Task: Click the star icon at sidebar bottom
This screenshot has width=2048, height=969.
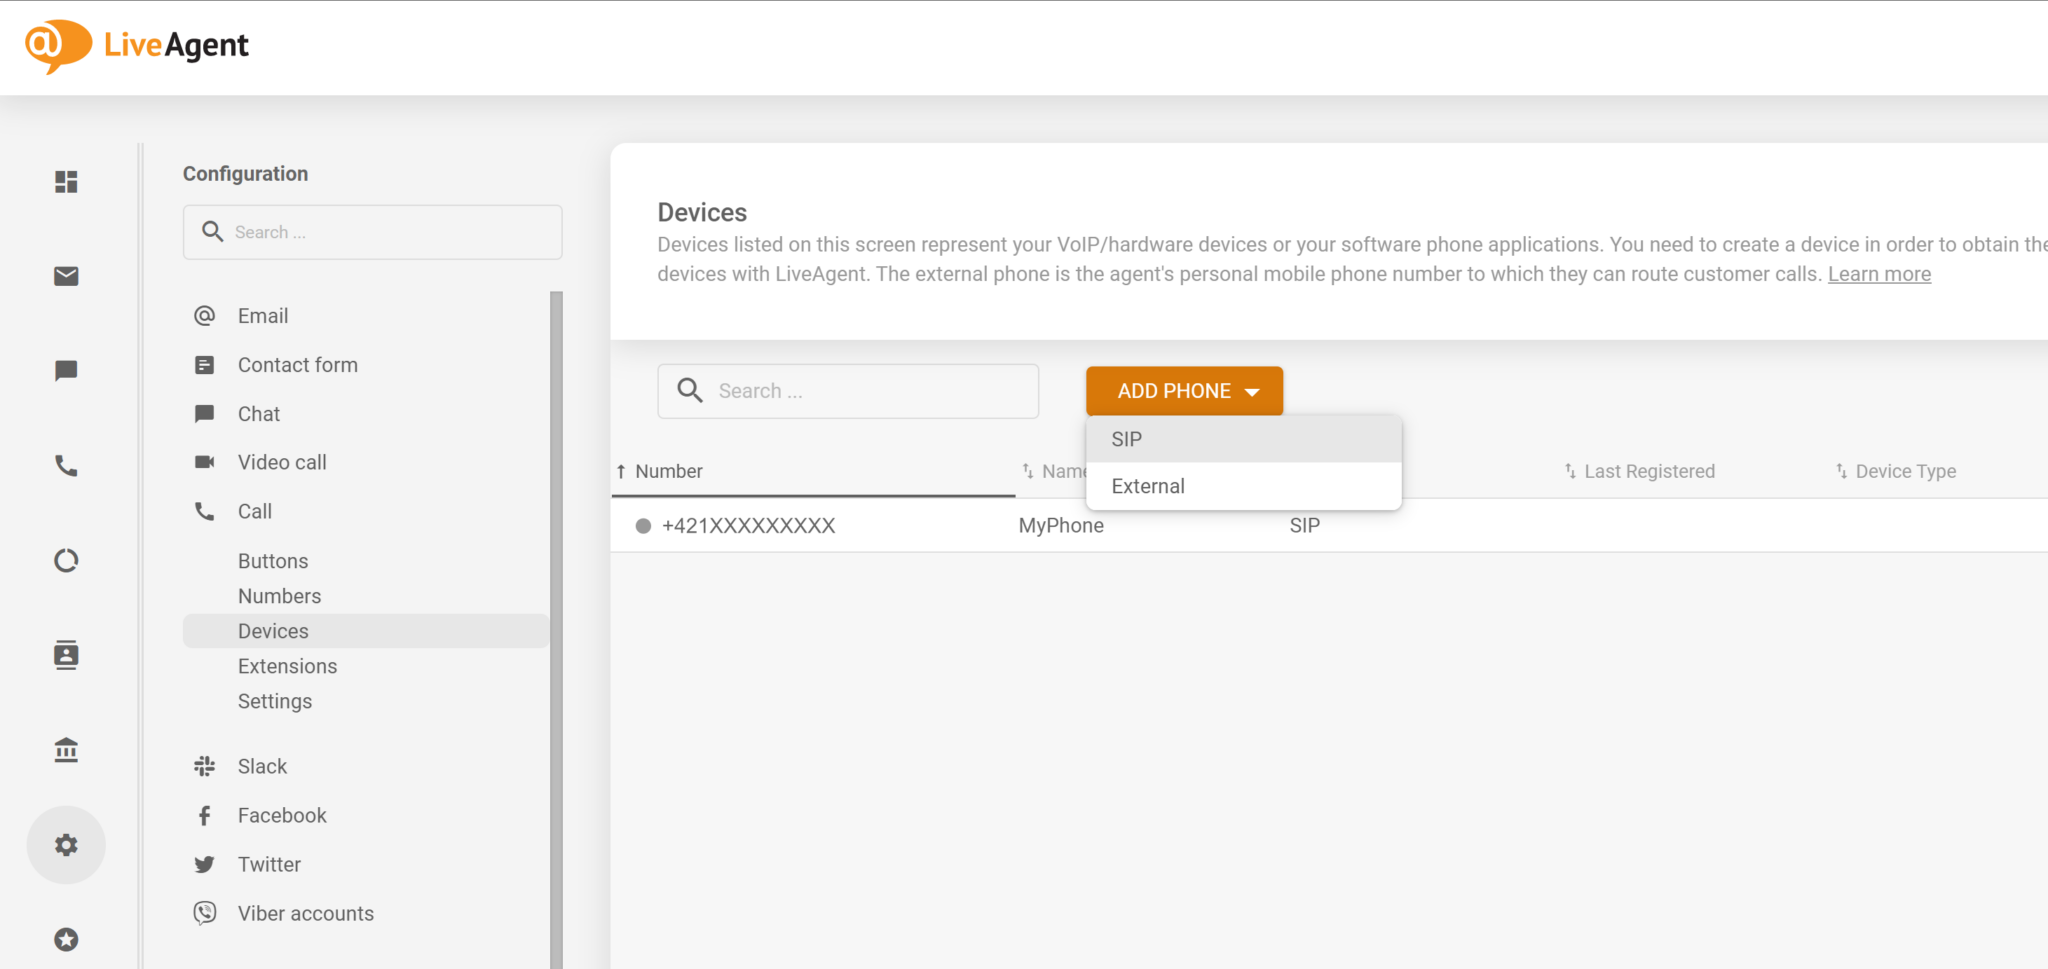Action: 66,939
